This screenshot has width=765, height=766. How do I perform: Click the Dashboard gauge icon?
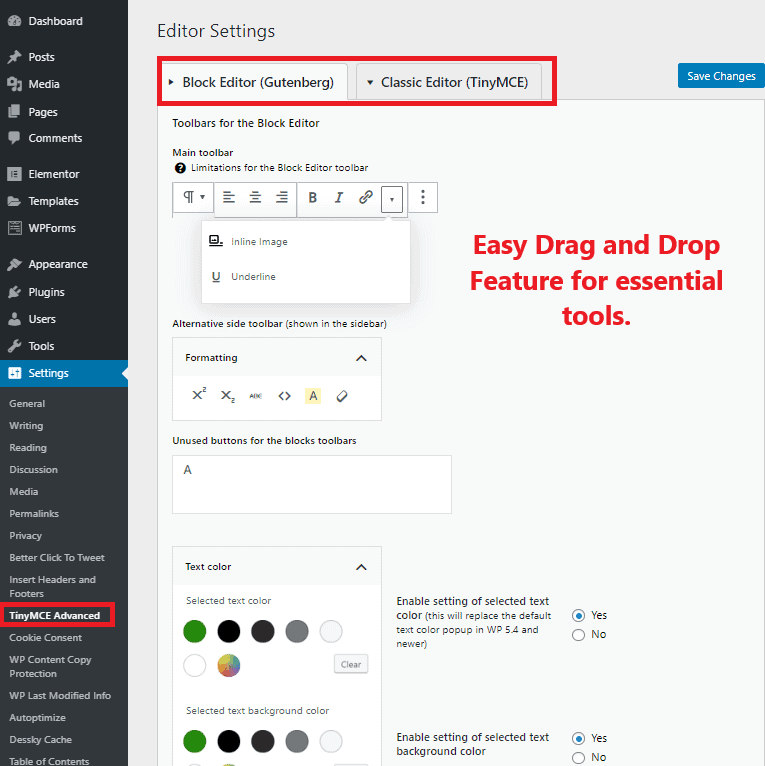pos(15,21)
